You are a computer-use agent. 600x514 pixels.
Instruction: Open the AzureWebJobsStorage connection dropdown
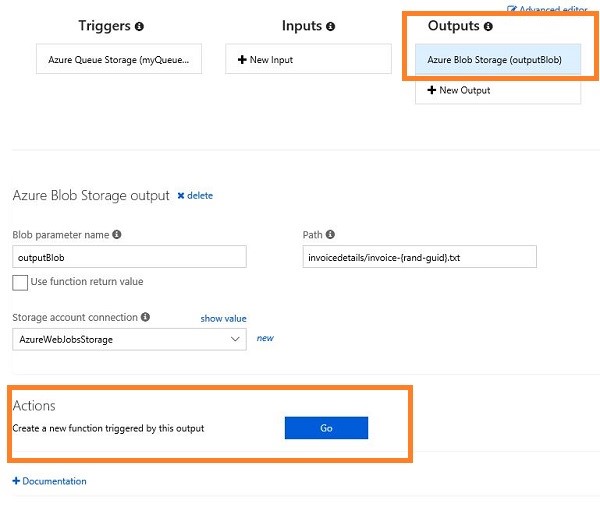point(129,339)
